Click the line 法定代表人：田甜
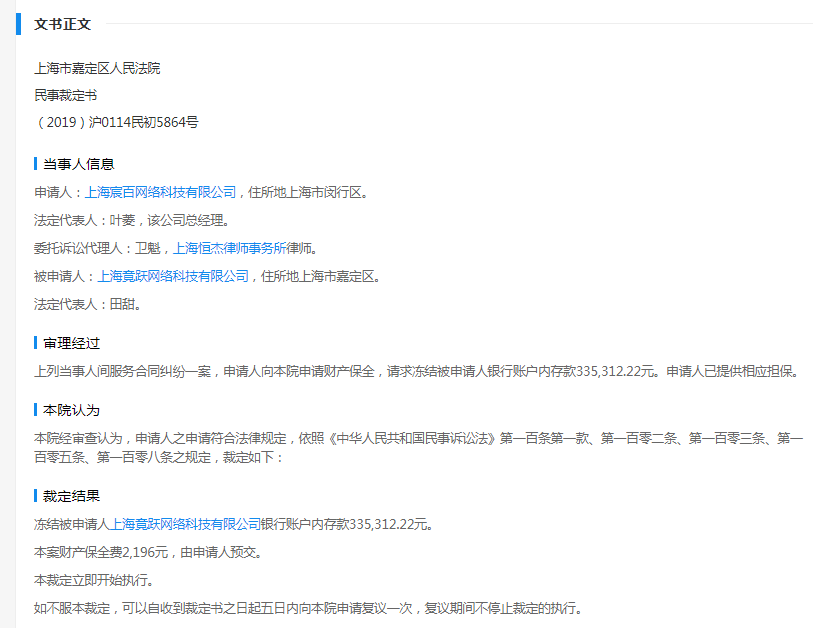Viewport: 826px width, 628px height. [87, 304]
